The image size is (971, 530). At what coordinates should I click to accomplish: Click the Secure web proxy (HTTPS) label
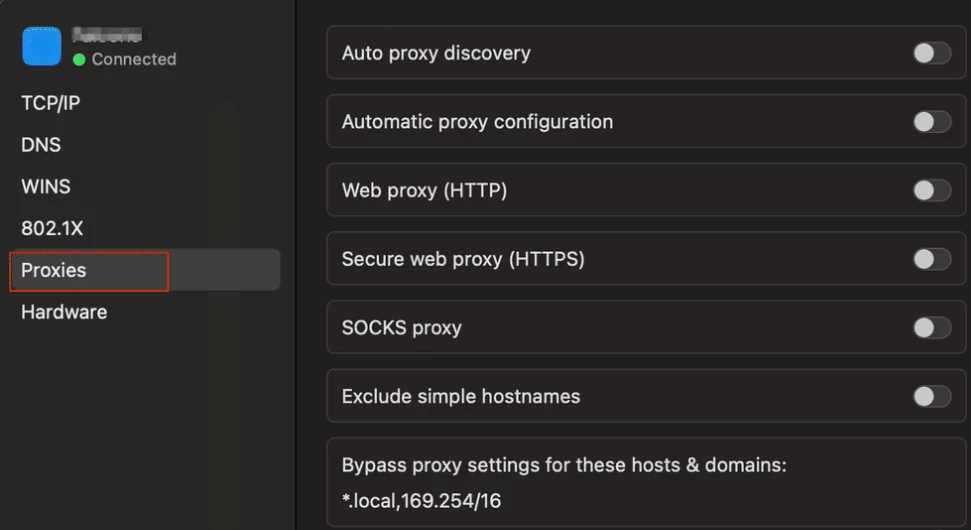click(463, 259)
